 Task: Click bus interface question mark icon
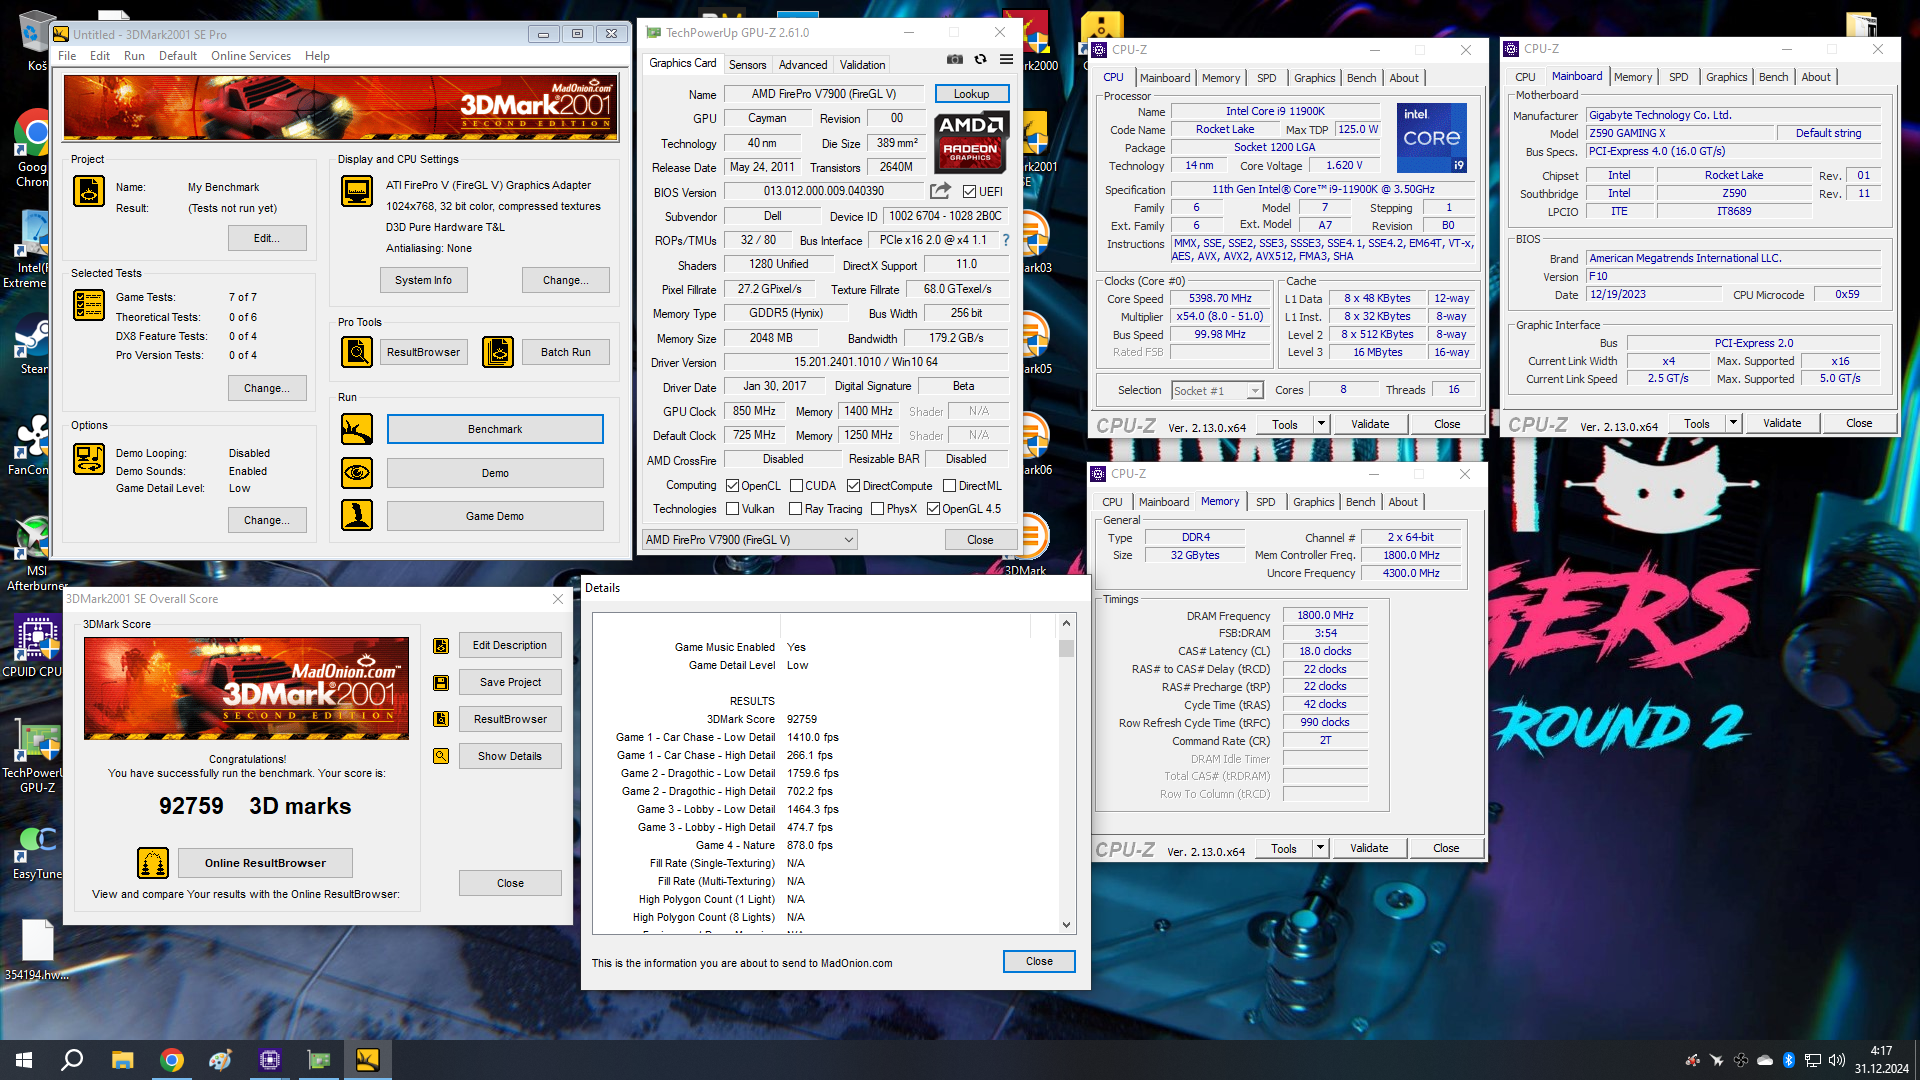(x=1006, y=240)
